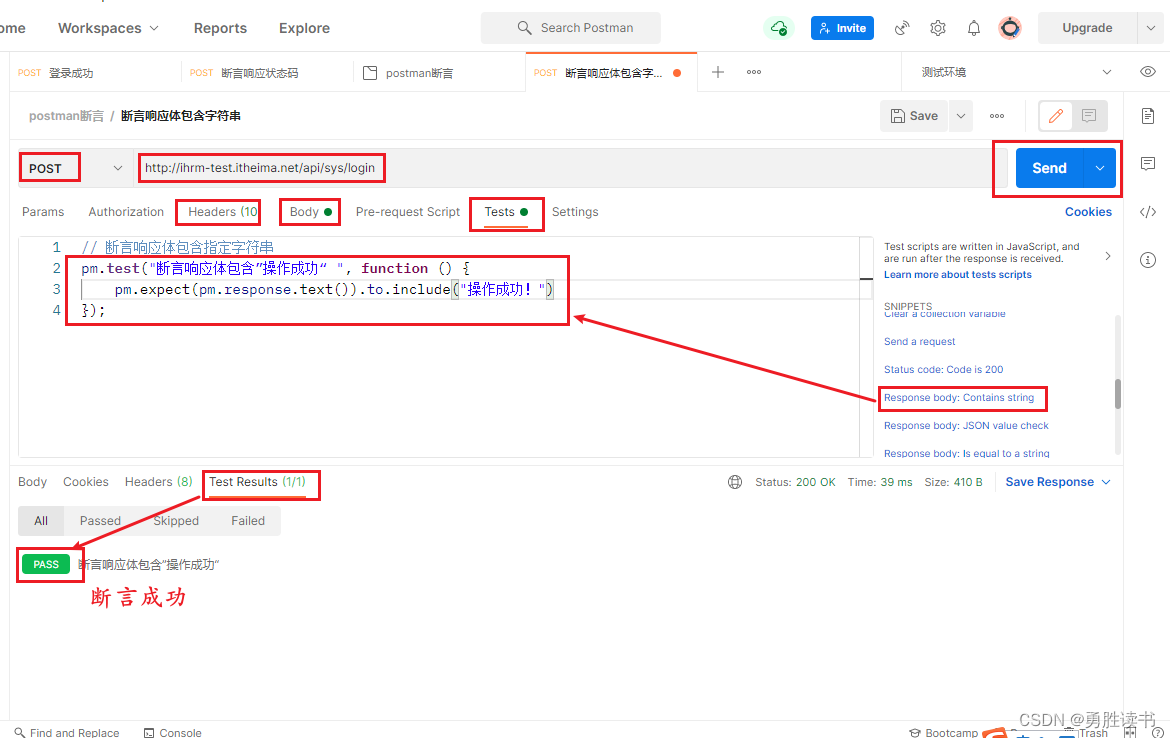
Task: Filter test results by Passed
Action: click(100, 521)
